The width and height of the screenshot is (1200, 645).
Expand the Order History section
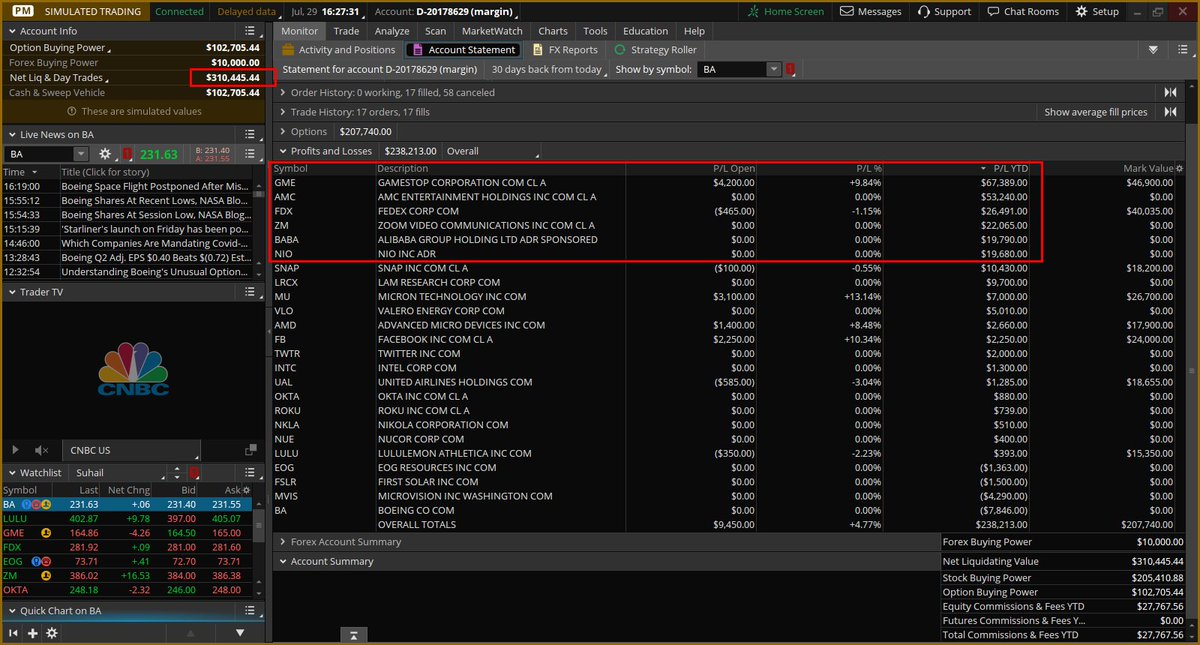[282, 92]
